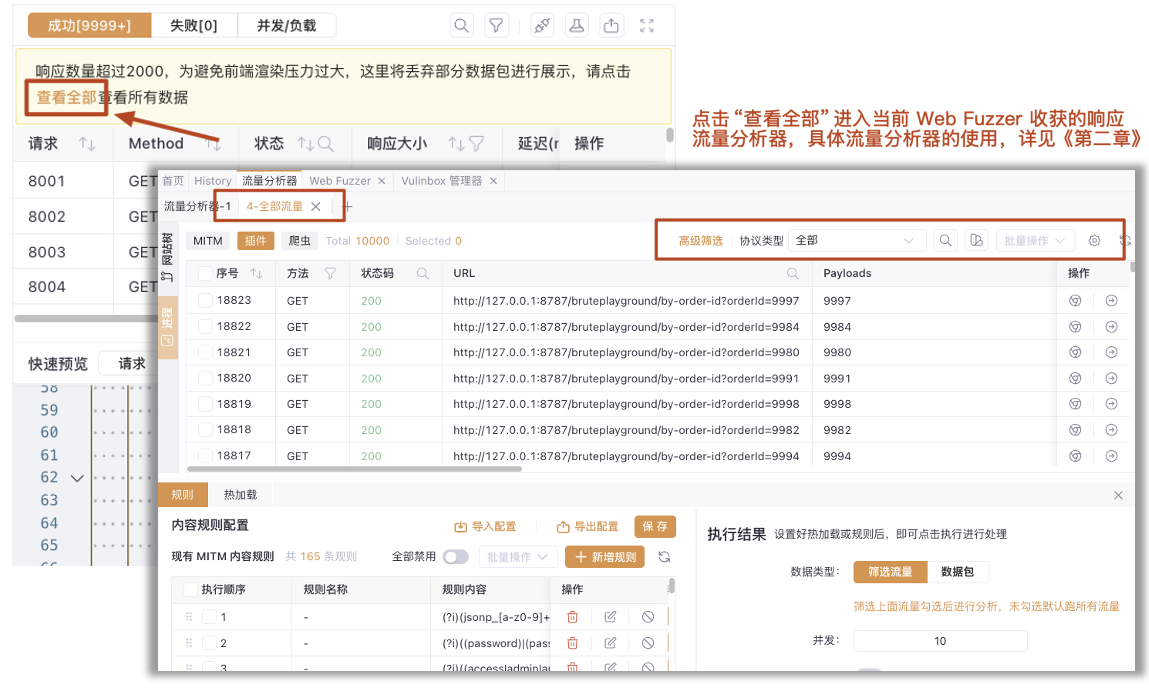Viewport: 1149px width, 693px height.
Task: Click arrow send icon for row 18818
Action: (x=1111, y=429)
